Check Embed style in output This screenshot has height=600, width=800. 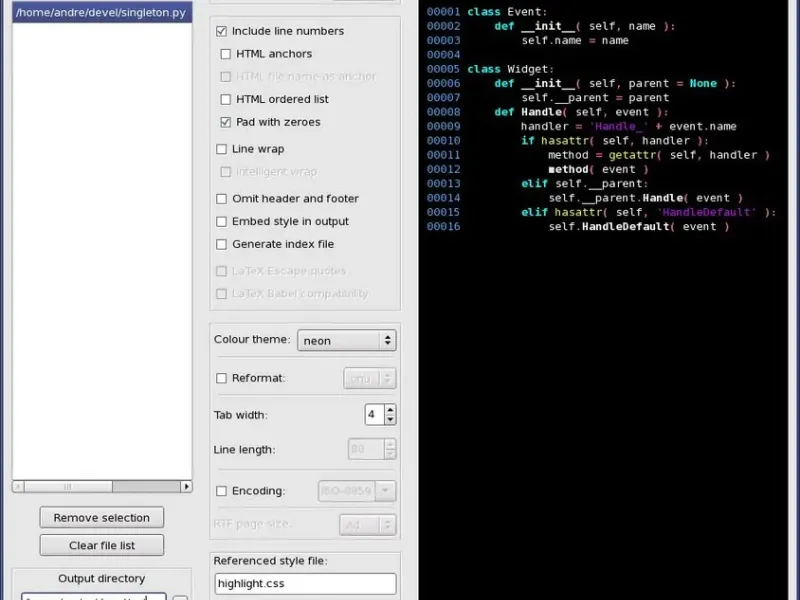pos(221,221)
